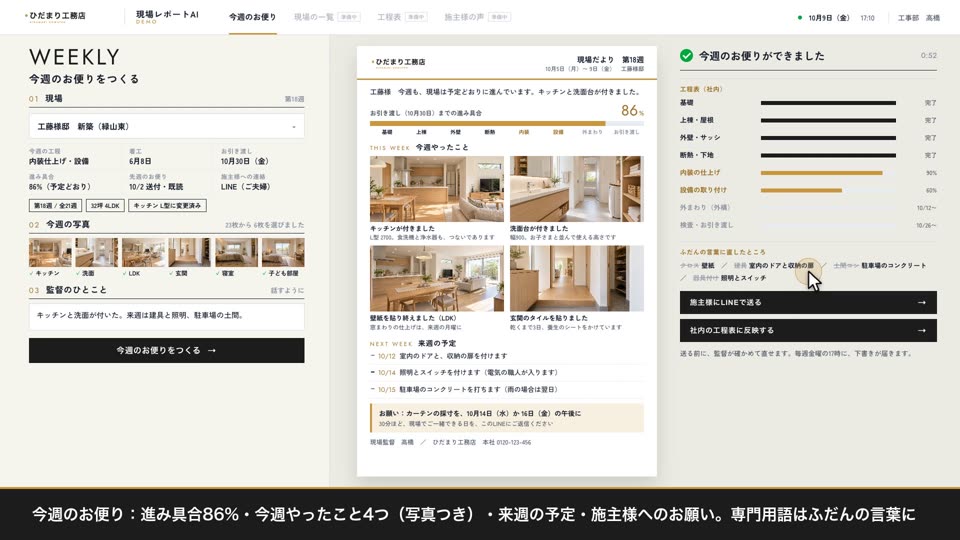960x540 pixels.
Task: Click the 10/14 照明とスイッチ schedule line
Action: pyautogui.click(x=506, y=372)
